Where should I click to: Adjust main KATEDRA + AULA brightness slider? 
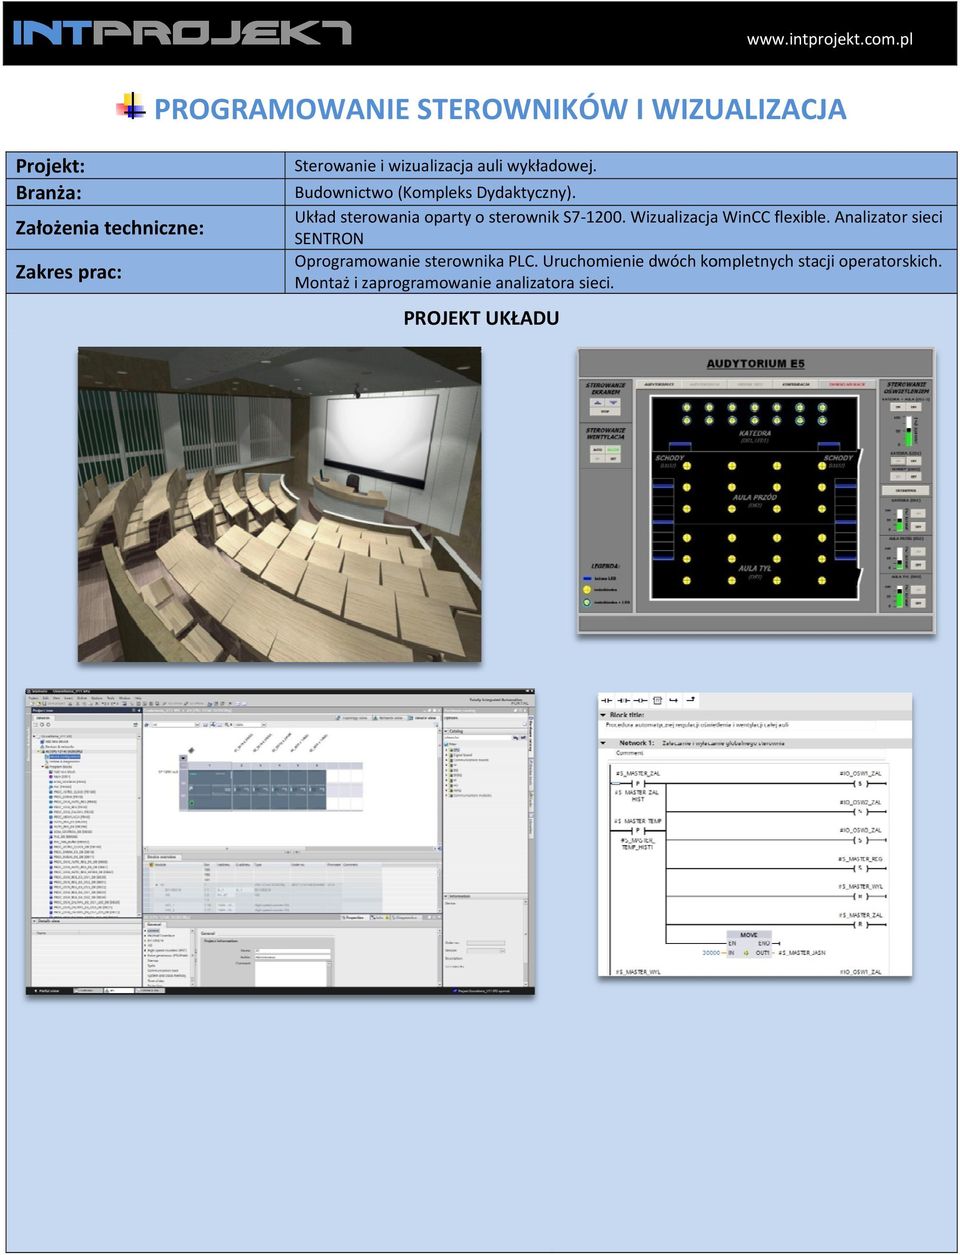coord(909,431)
